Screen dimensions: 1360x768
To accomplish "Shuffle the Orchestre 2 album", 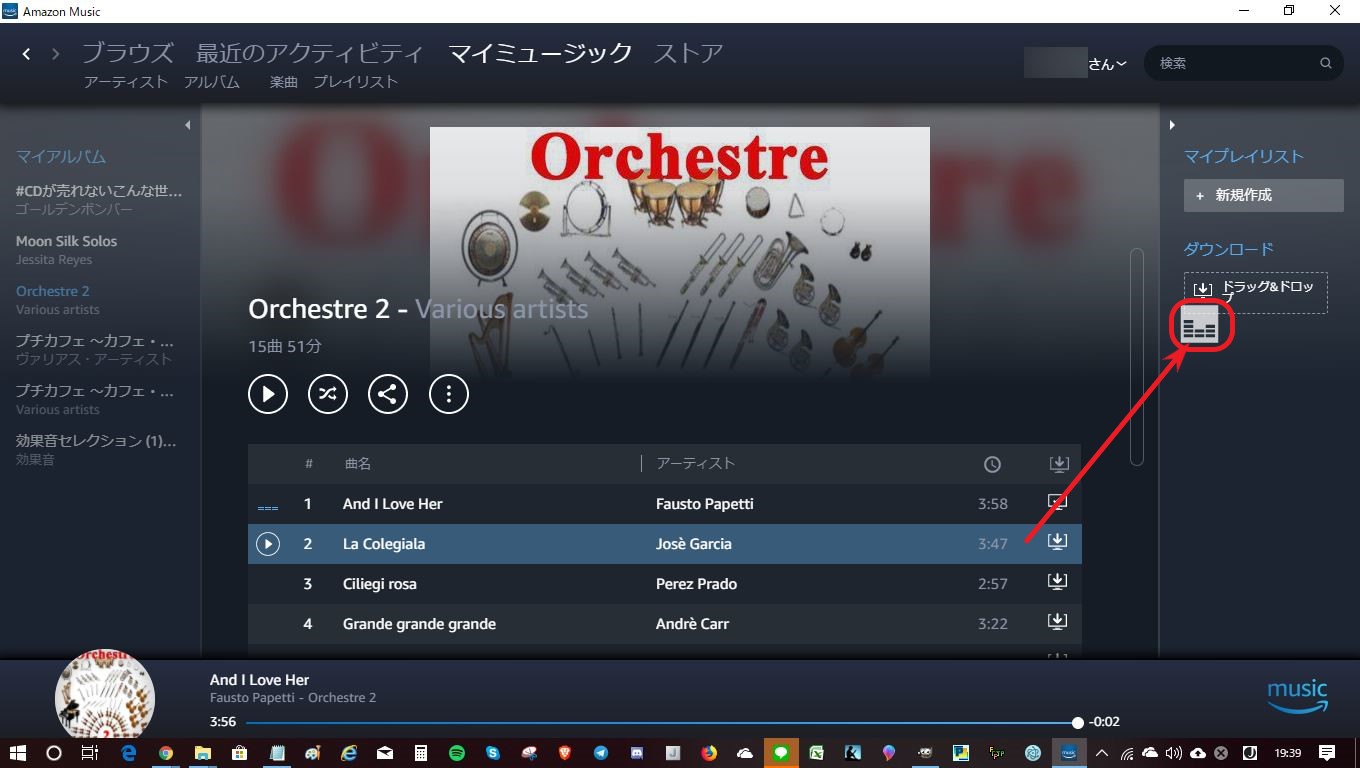I will pos(328,394).
